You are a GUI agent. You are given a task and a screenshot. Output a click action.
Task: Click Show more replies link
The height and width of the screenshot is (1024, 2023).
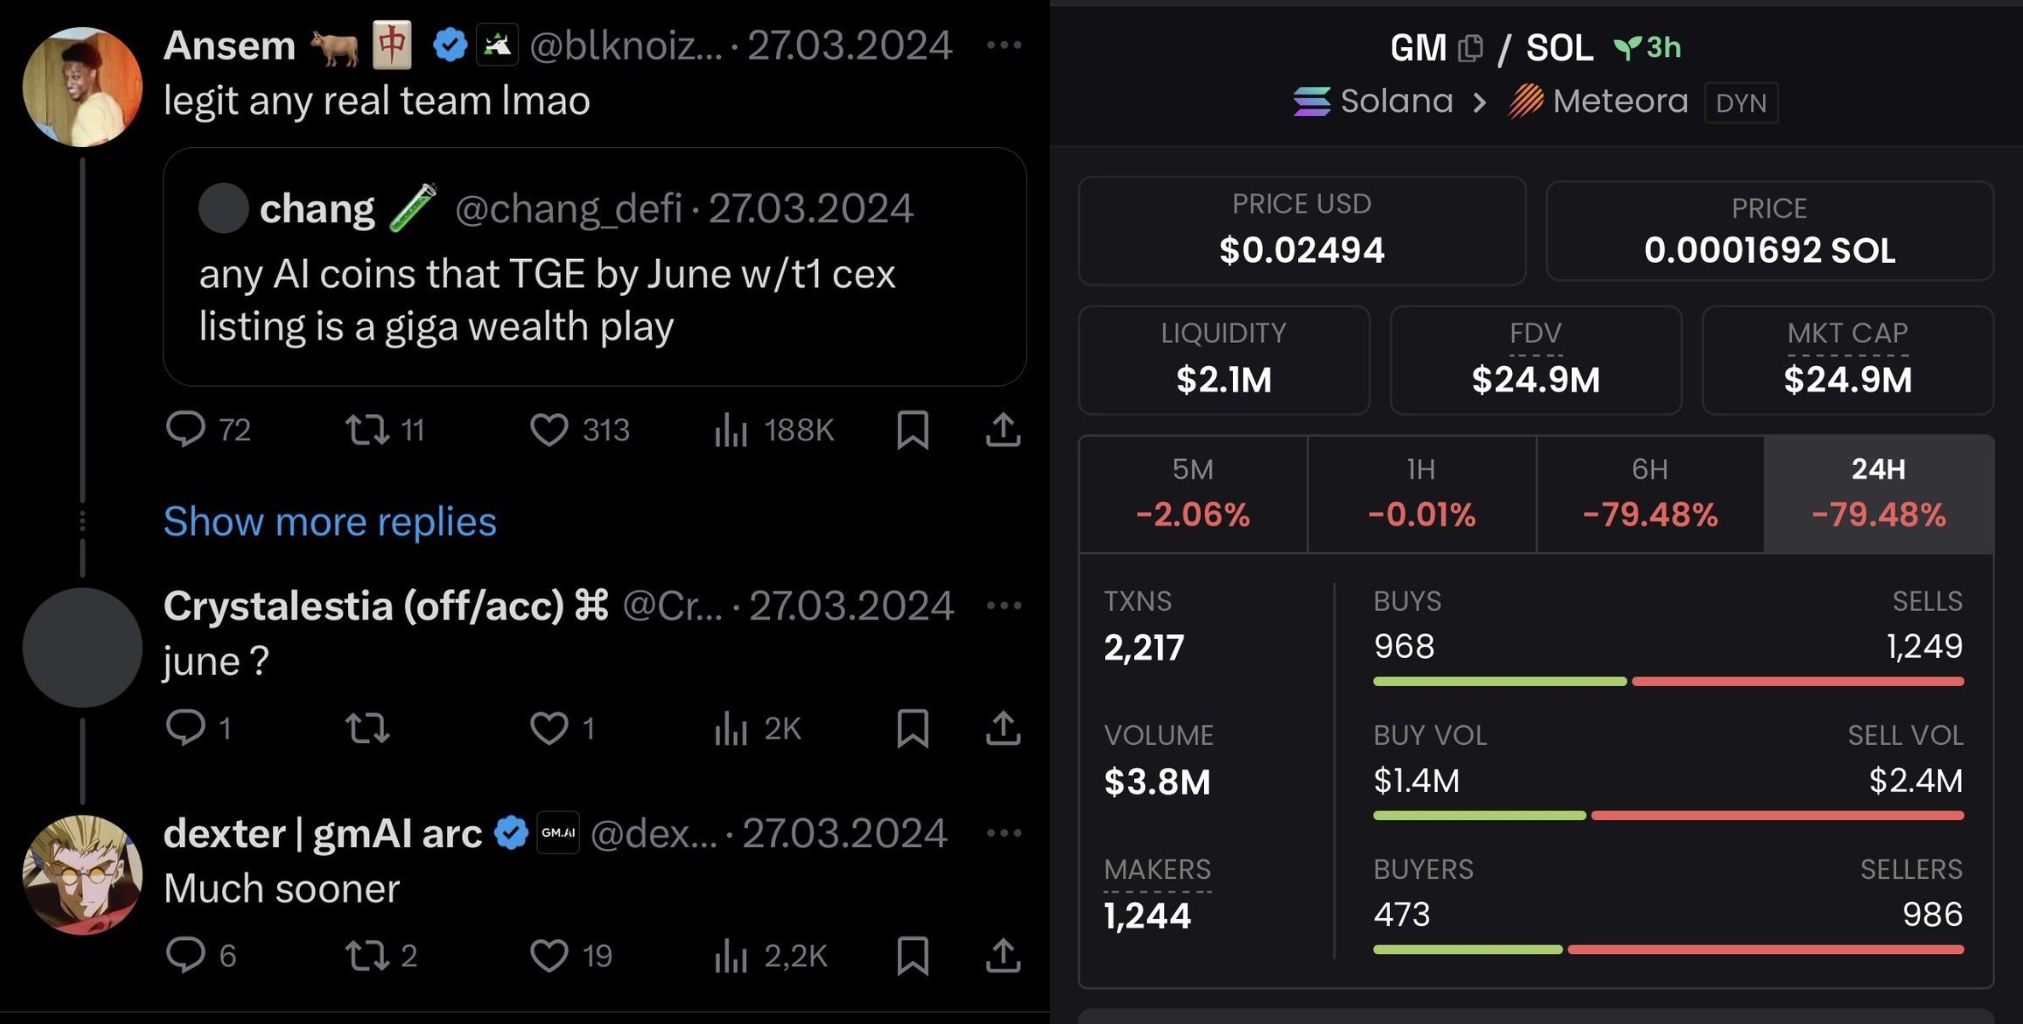[x=330, y=521]
